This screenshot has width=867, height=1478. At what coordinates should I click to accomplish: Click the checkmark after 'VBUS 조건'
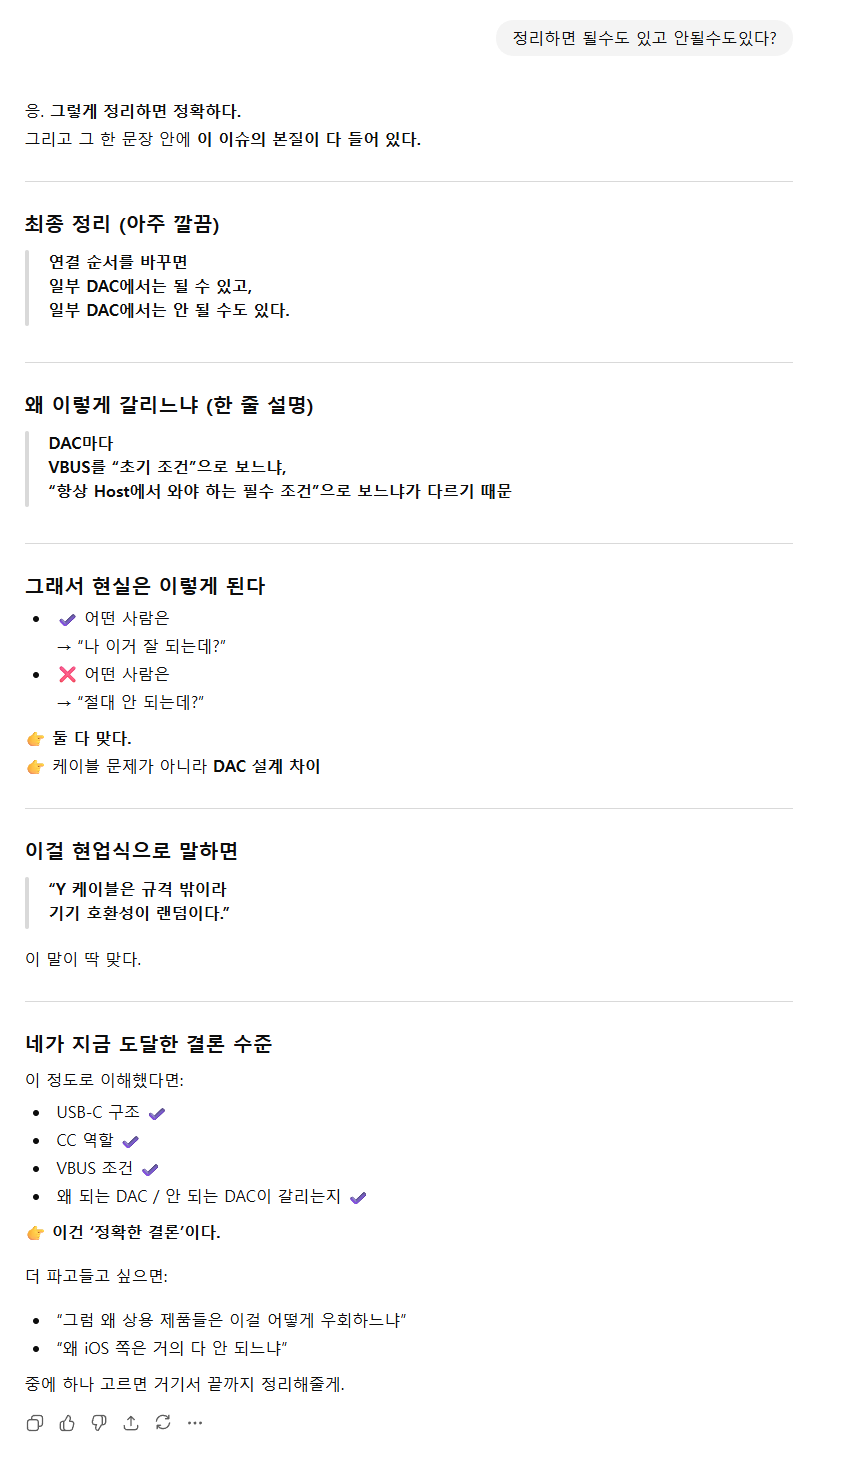click(150, 1169)
